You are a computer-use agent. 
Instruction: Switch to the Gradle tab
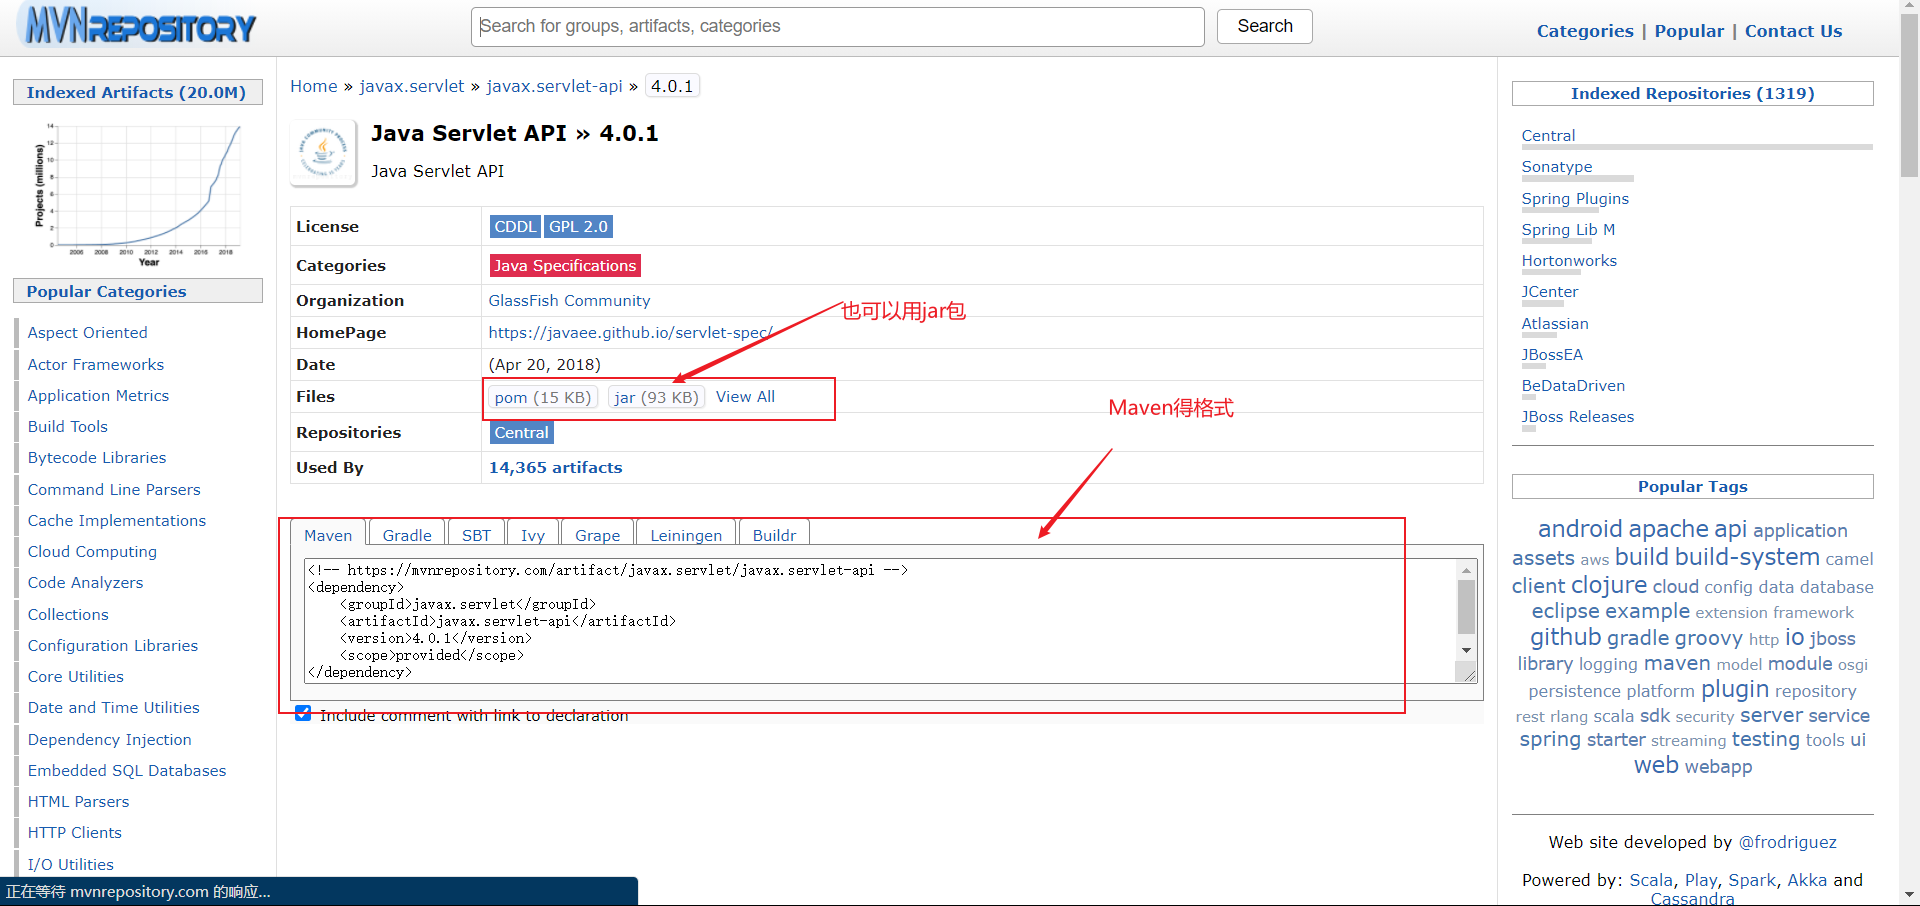pos(407,535)
